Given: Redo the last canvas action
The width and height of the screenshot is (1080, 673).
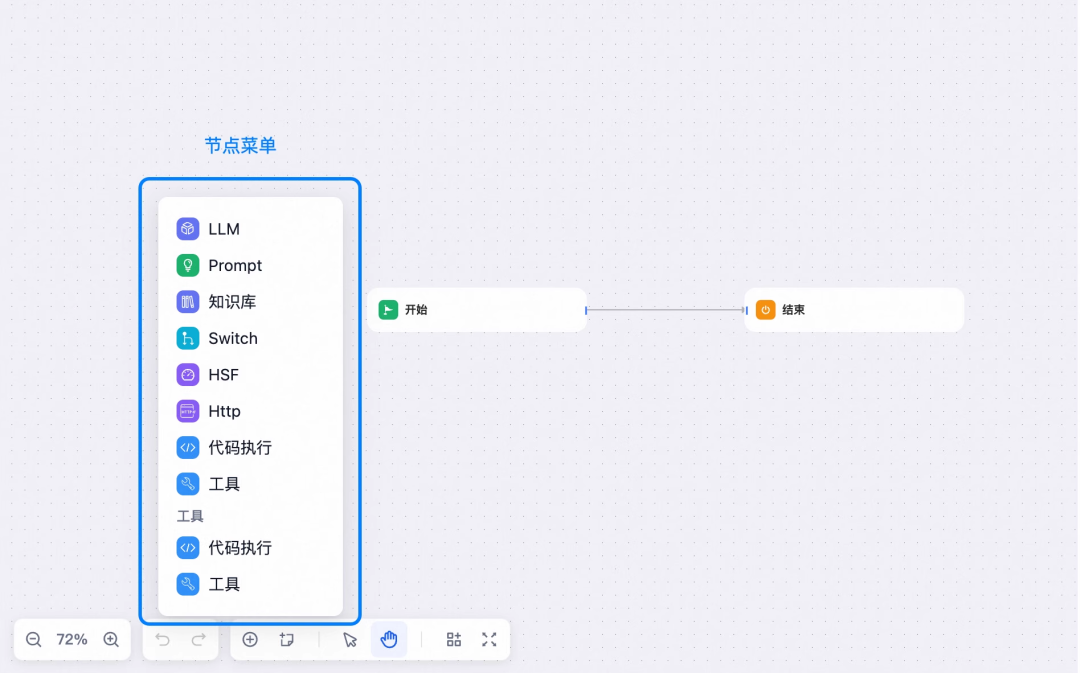Looking at the screenshot, I should tap(198, 640).
